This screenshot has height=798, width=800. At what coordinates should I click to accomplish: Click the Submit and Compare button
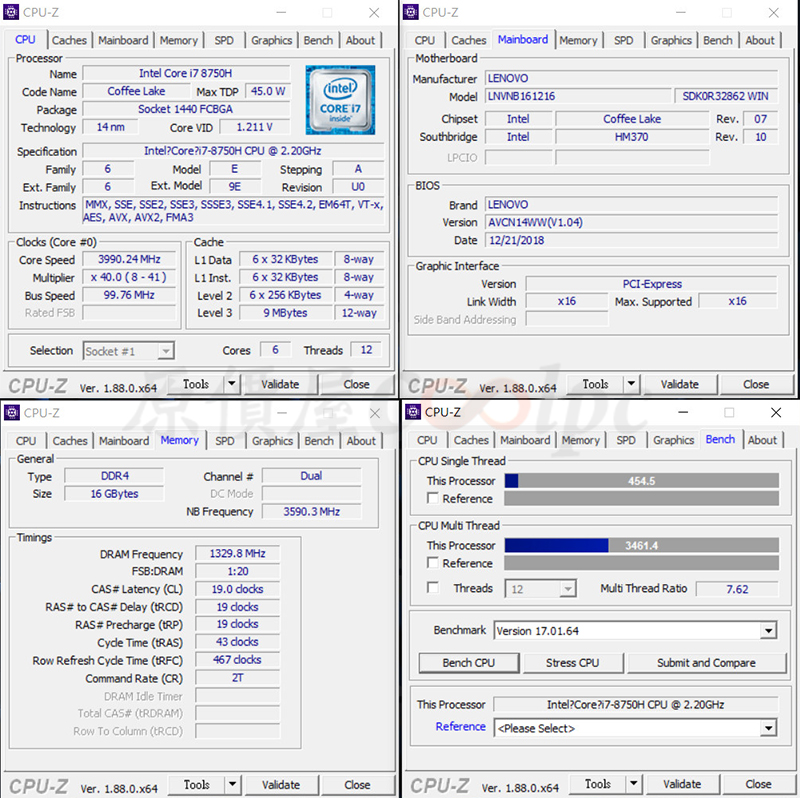pyautogui.click(x=707, y=663)
